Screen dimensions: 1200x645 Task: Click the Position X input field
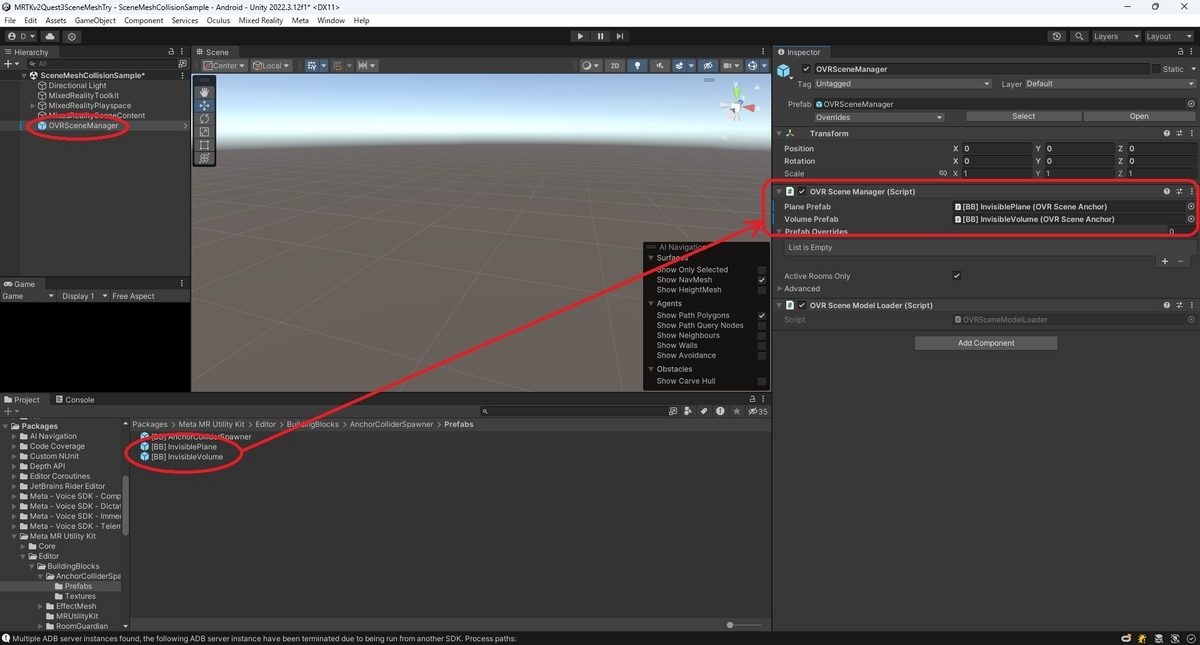pyautogui.click(x=998, y=149)
